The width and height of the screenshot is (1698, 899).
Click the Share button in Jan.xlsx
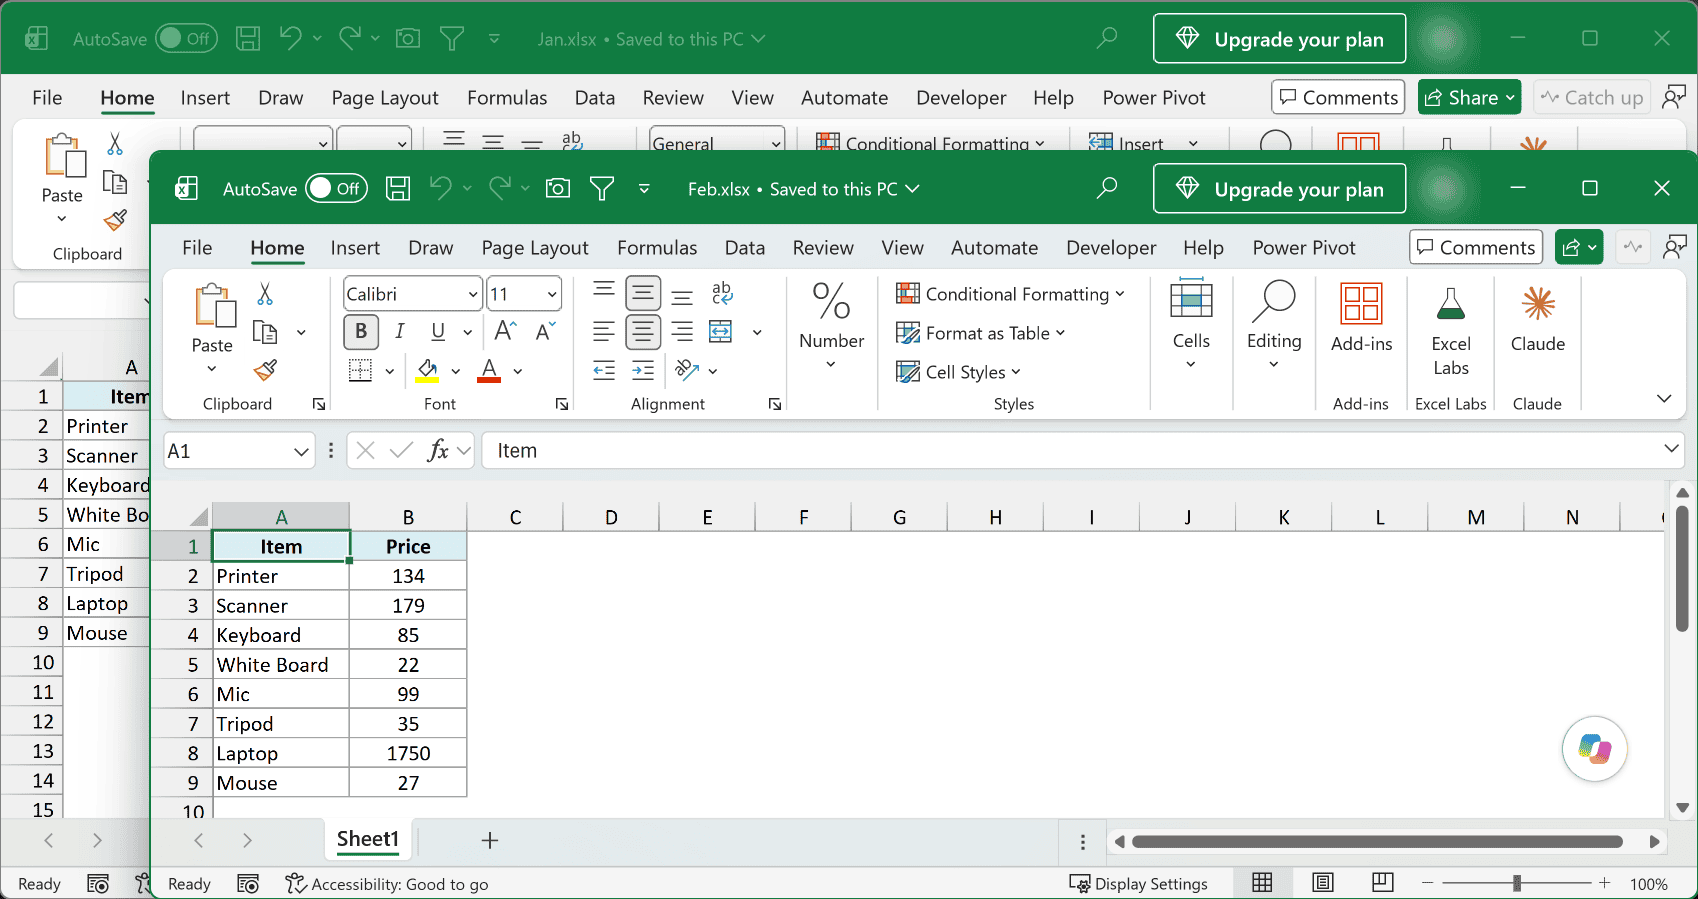[1469, 97]
